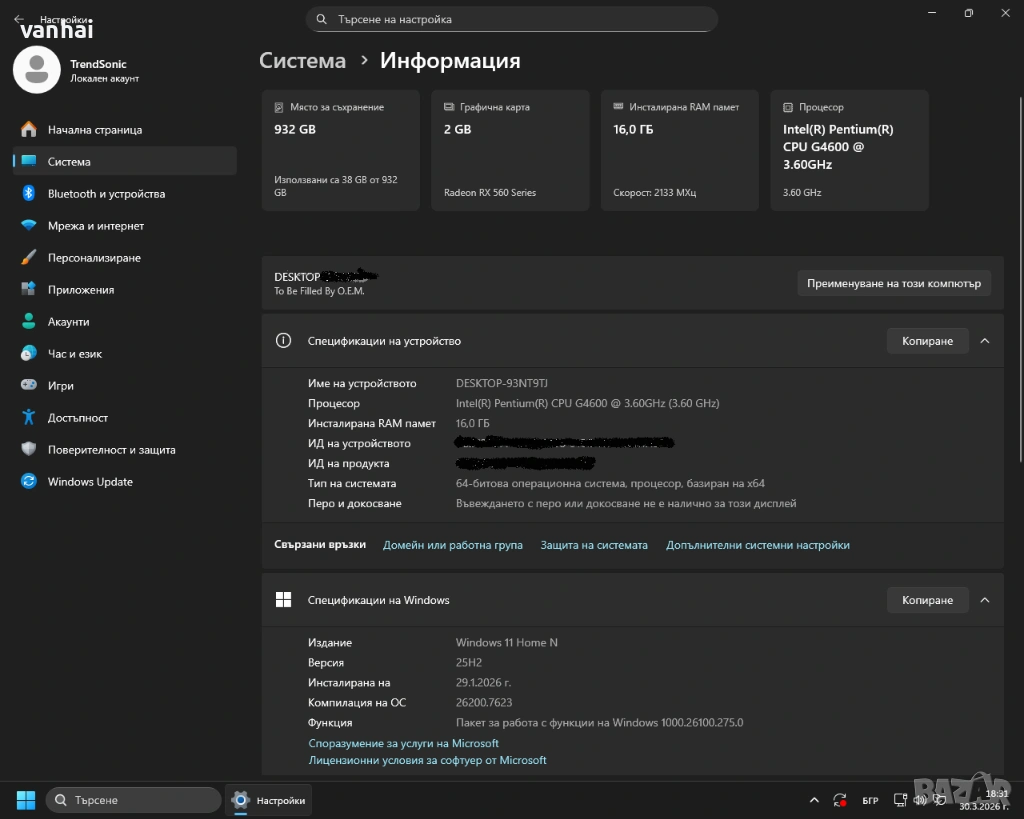Open Windows Update page
This screenshot has width=1024, height=819.
90,482
